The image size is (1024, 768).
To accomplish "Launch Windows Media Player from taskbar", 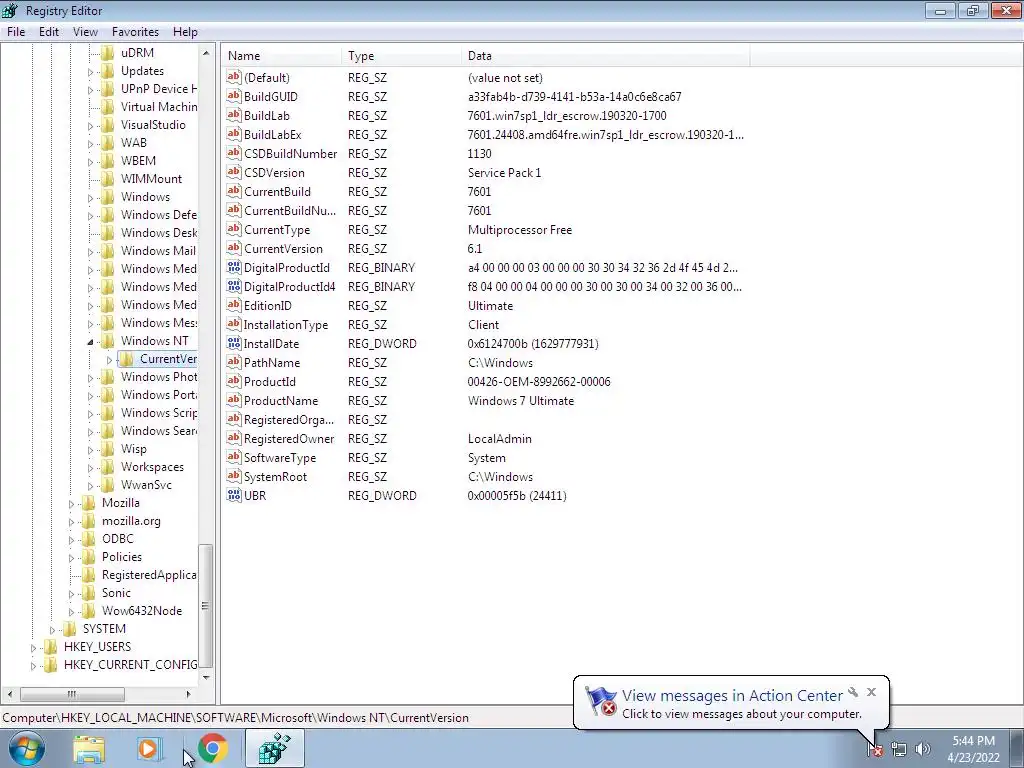I will 148,749.
